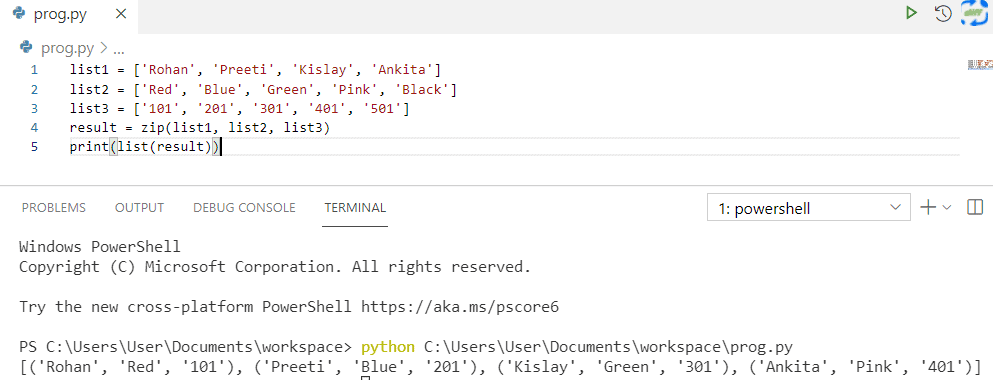This screenshot has width=993, height=380.
Task: Click line number 2 in the gutter
Action: (34, 89)
